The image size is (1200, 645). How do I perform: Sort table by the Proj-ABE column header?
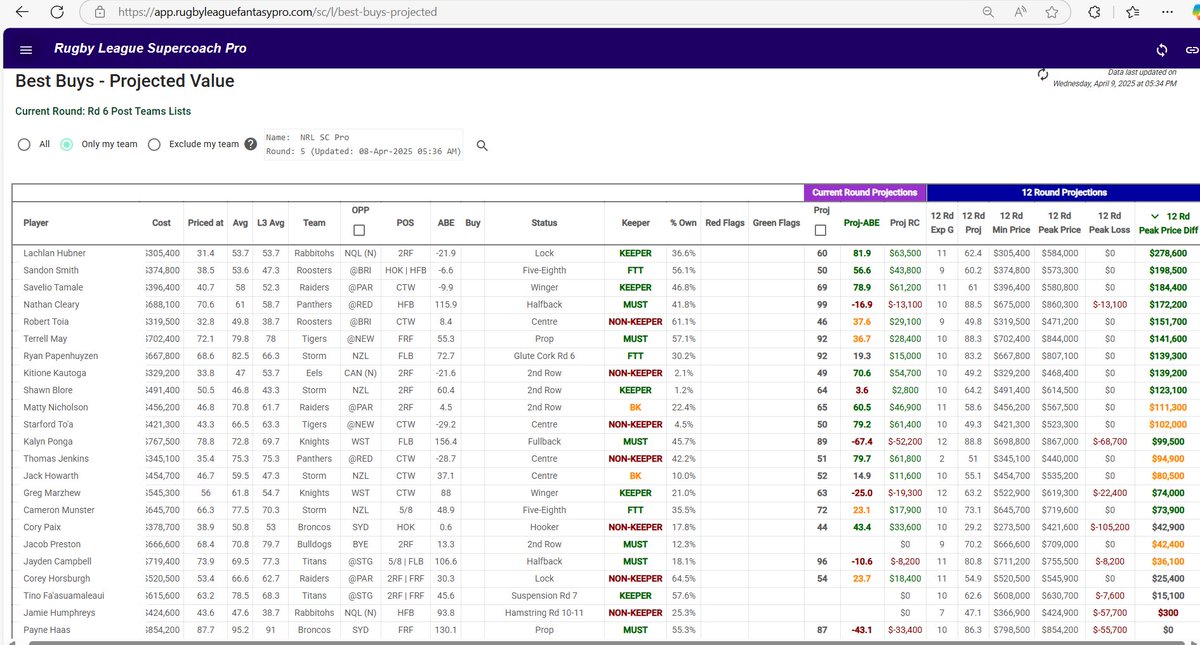(862, 222)
